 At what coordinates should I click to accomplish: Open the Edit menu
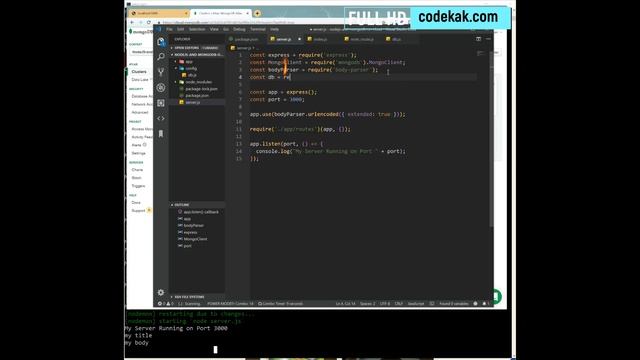(180, 29)
